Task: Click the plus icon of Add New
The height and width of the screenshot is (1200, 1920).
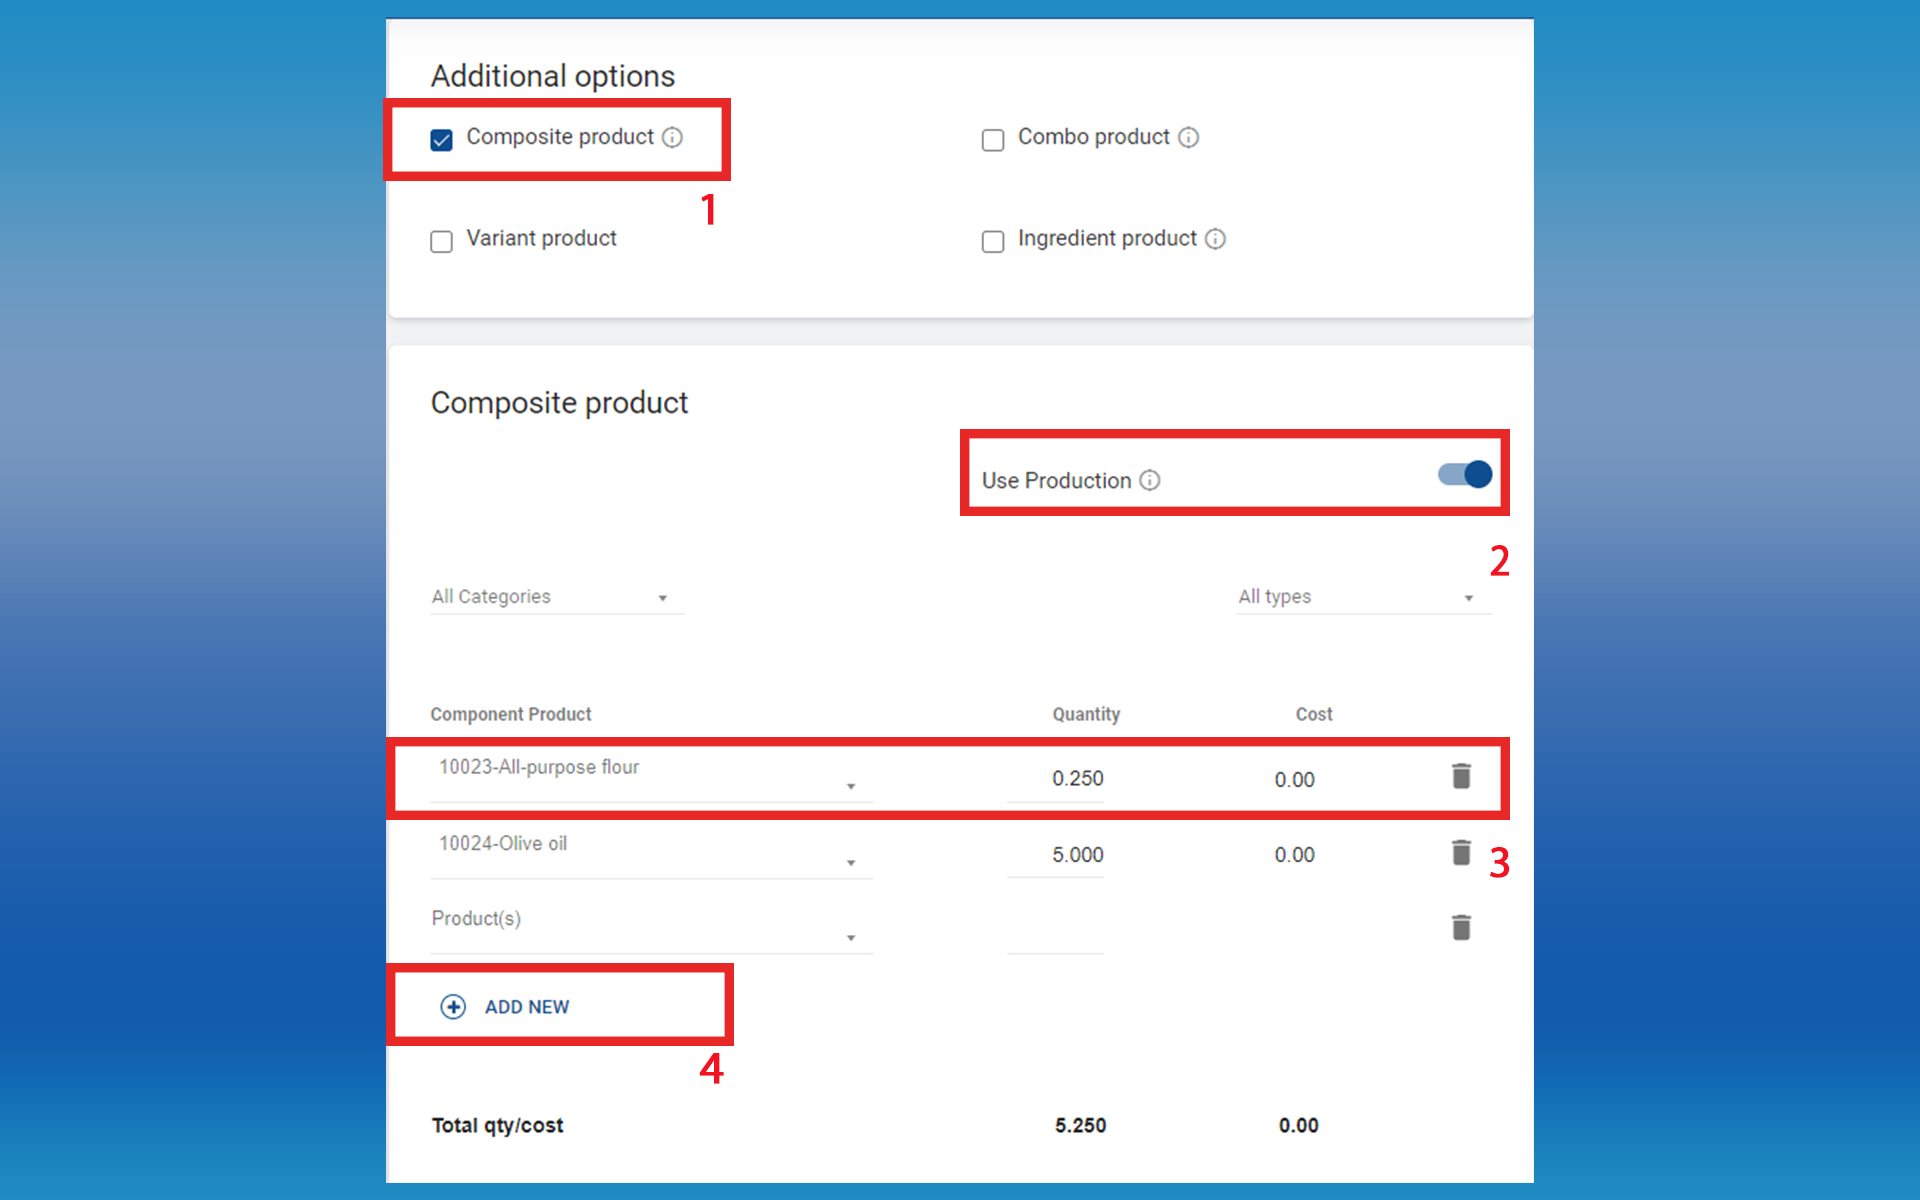Action: (x=453, y=1006)
